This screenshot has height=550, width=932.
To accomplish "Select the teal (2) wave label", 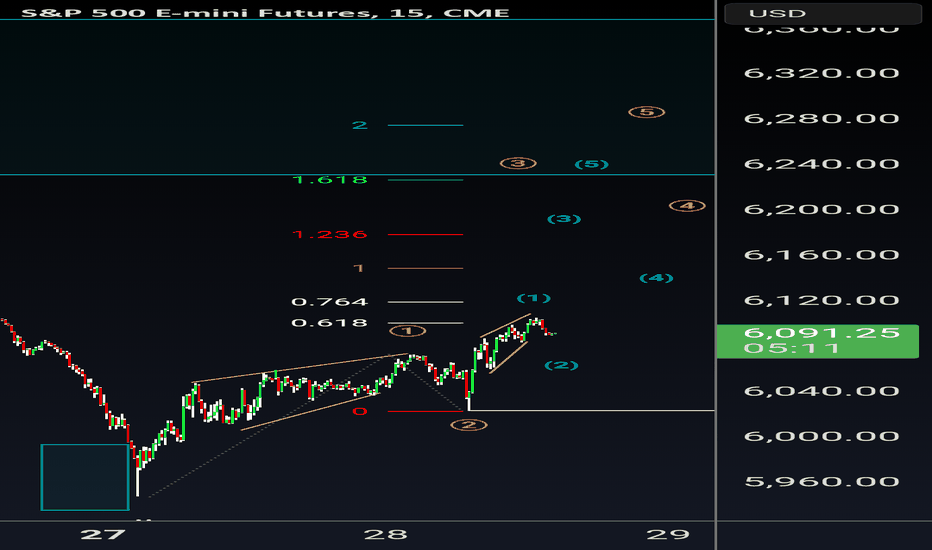I will tap(562, 365).
